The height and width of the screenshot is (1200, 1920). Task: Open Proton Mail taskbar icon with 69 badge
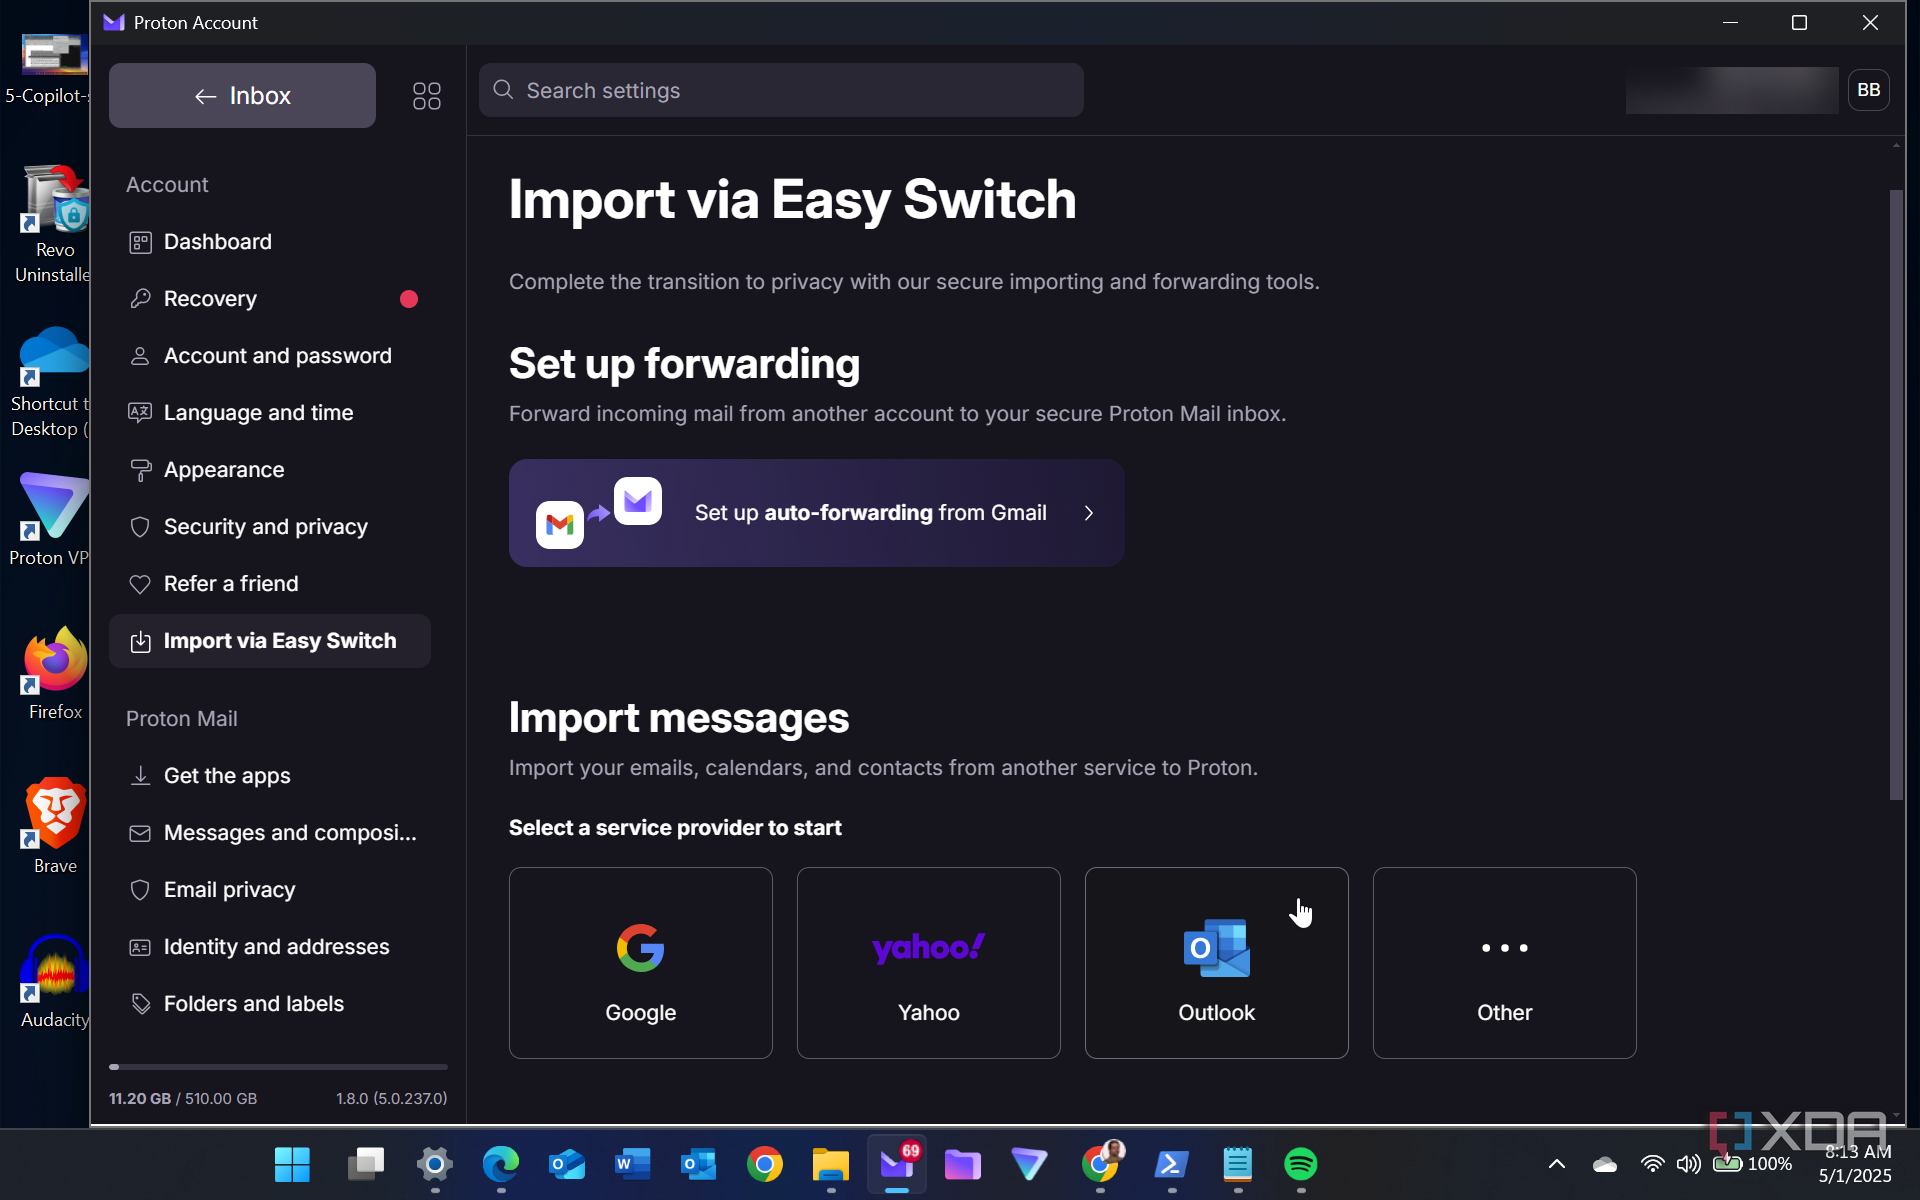point(897,1164)
